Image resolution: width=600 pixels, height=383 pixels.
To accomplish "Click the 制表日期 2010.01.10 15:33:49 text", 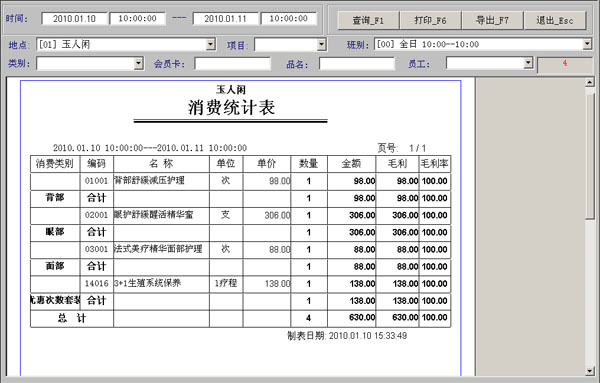I will [x=347, y=336].
